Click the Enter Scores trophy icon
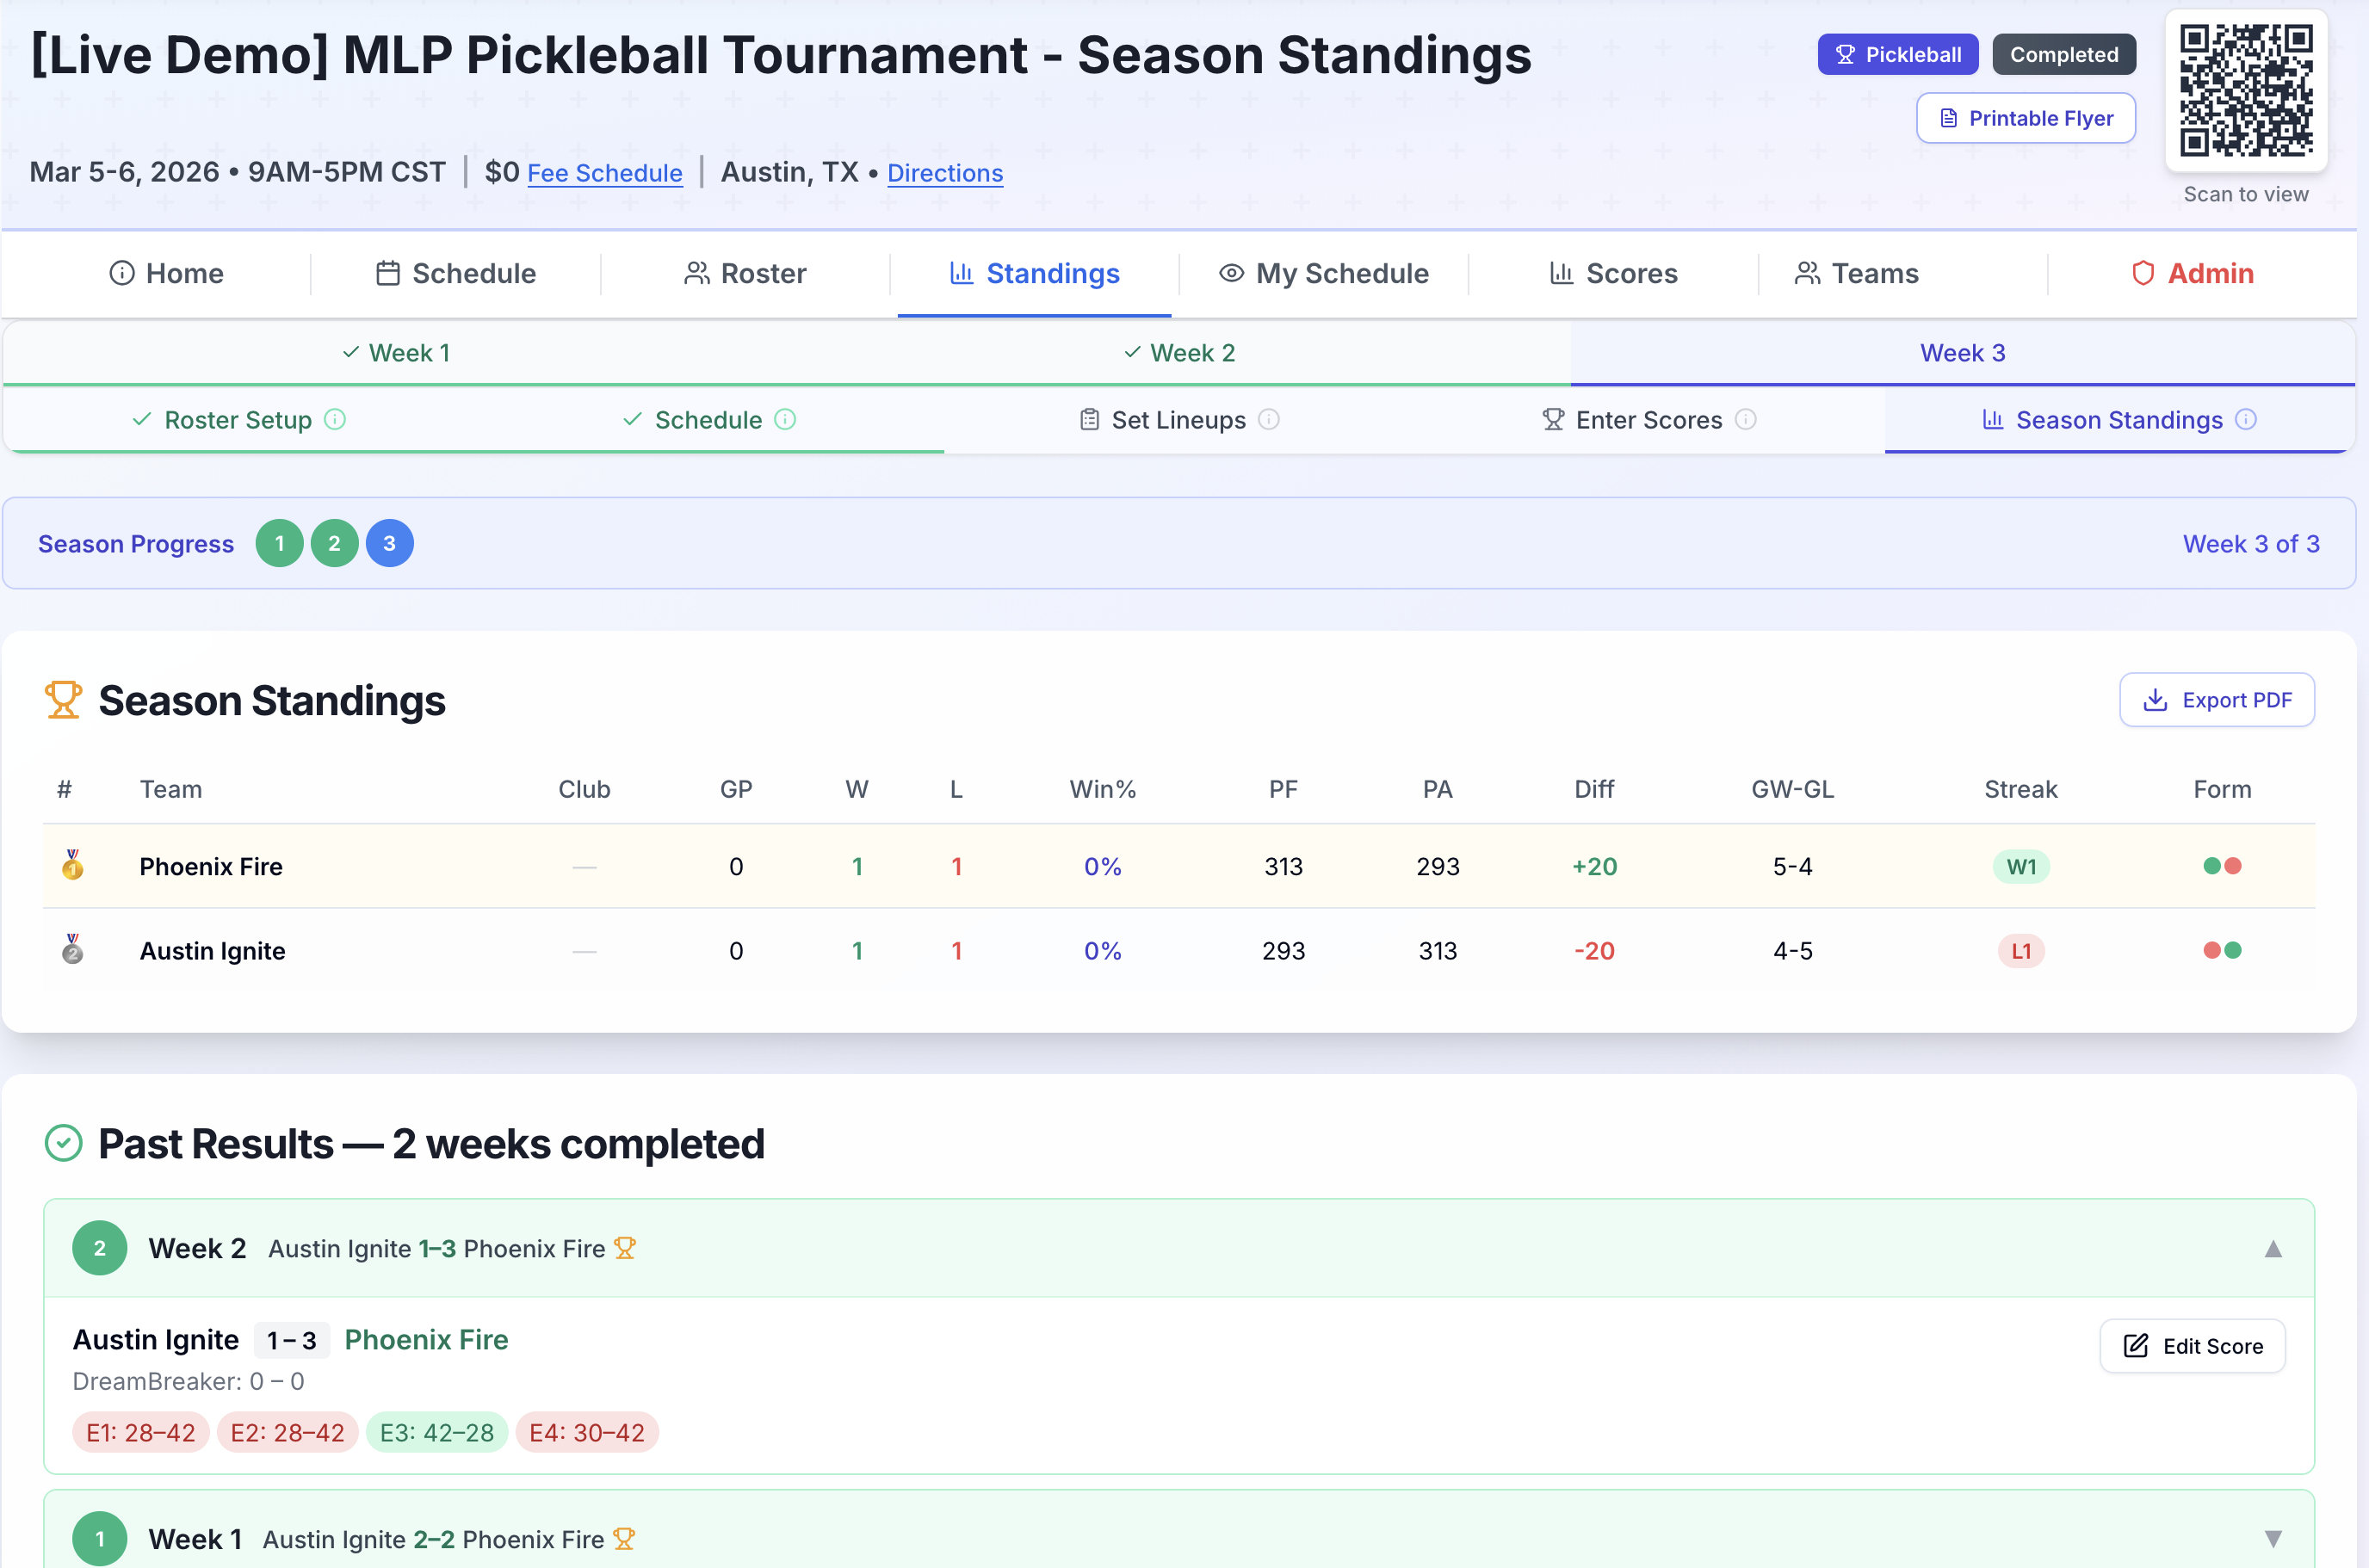2369x1568 pixels. [1552, 420]
